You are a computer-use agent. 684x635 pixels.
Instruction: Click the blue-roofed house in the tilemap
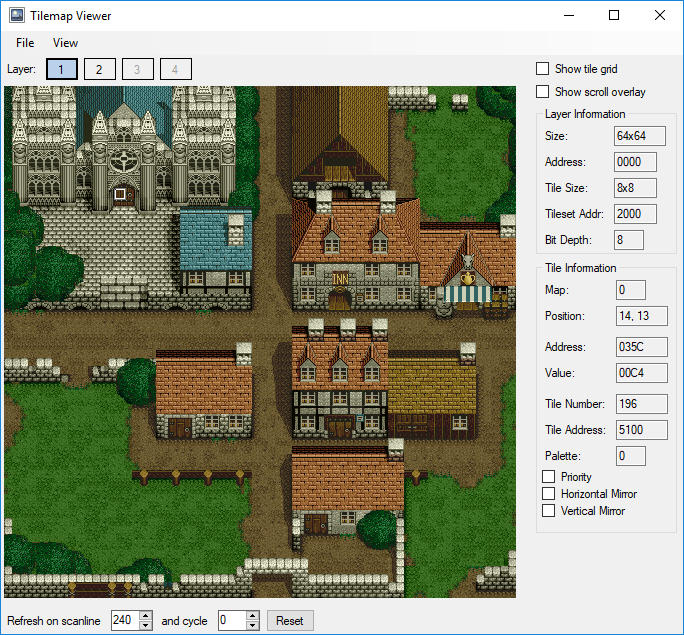[215, 253]
